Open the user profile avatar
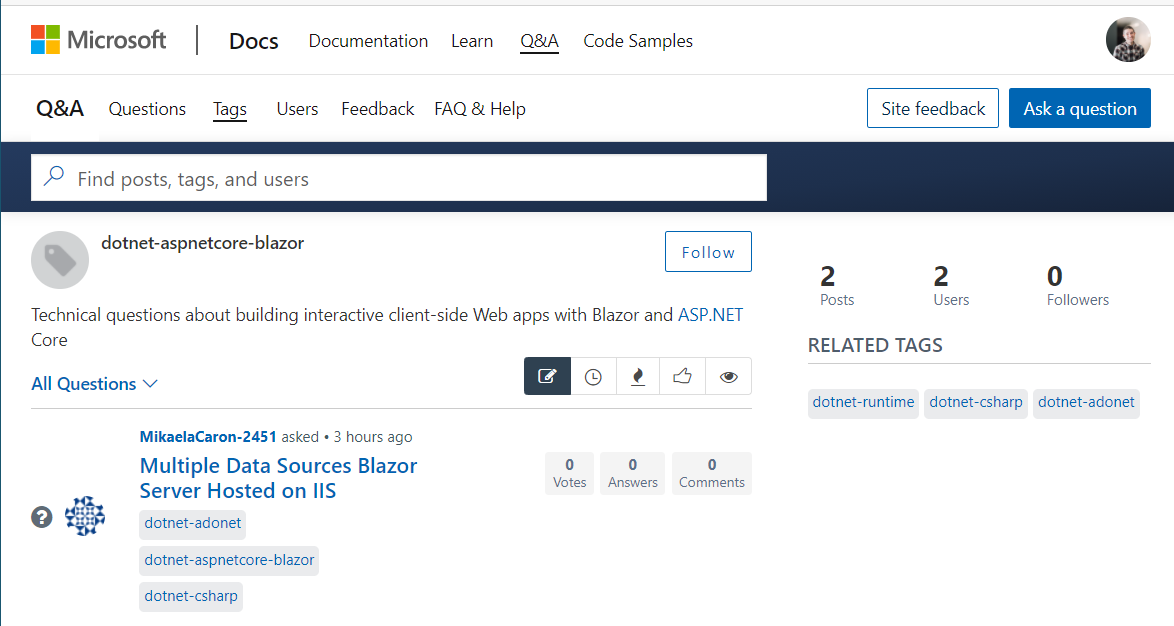The image size is (1174, 626). click(x=1128, y=40)
